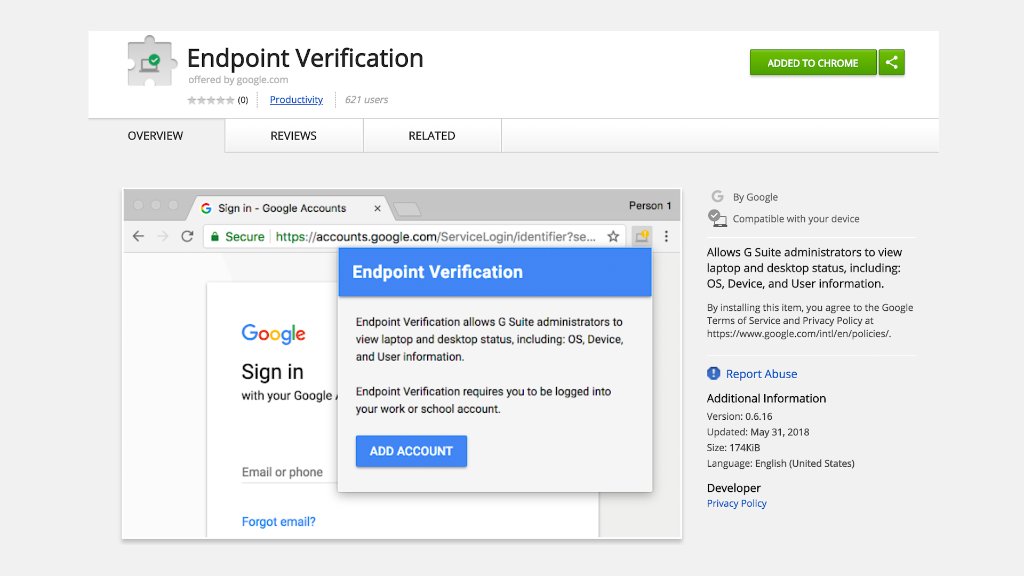Screen dimensions: 1024x576
Task: Close the Sign in Google Accounts tab
Action: (x=377, y=208)
